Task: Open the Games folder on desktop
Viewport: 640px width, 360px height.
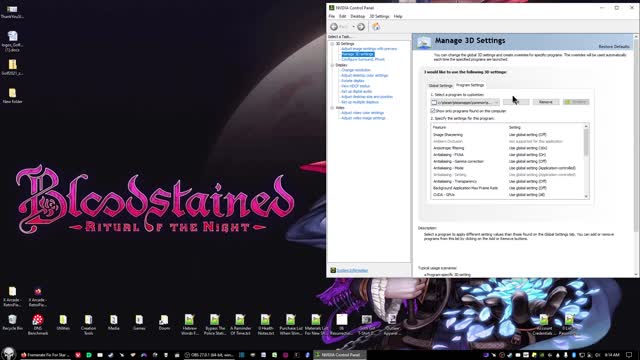Action: tap(139, 322)
